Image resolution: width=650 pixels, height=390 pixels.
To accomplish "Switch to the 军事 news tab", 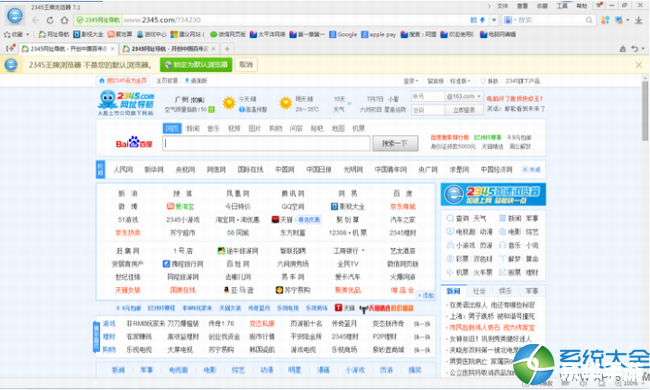I will (532, 291).
